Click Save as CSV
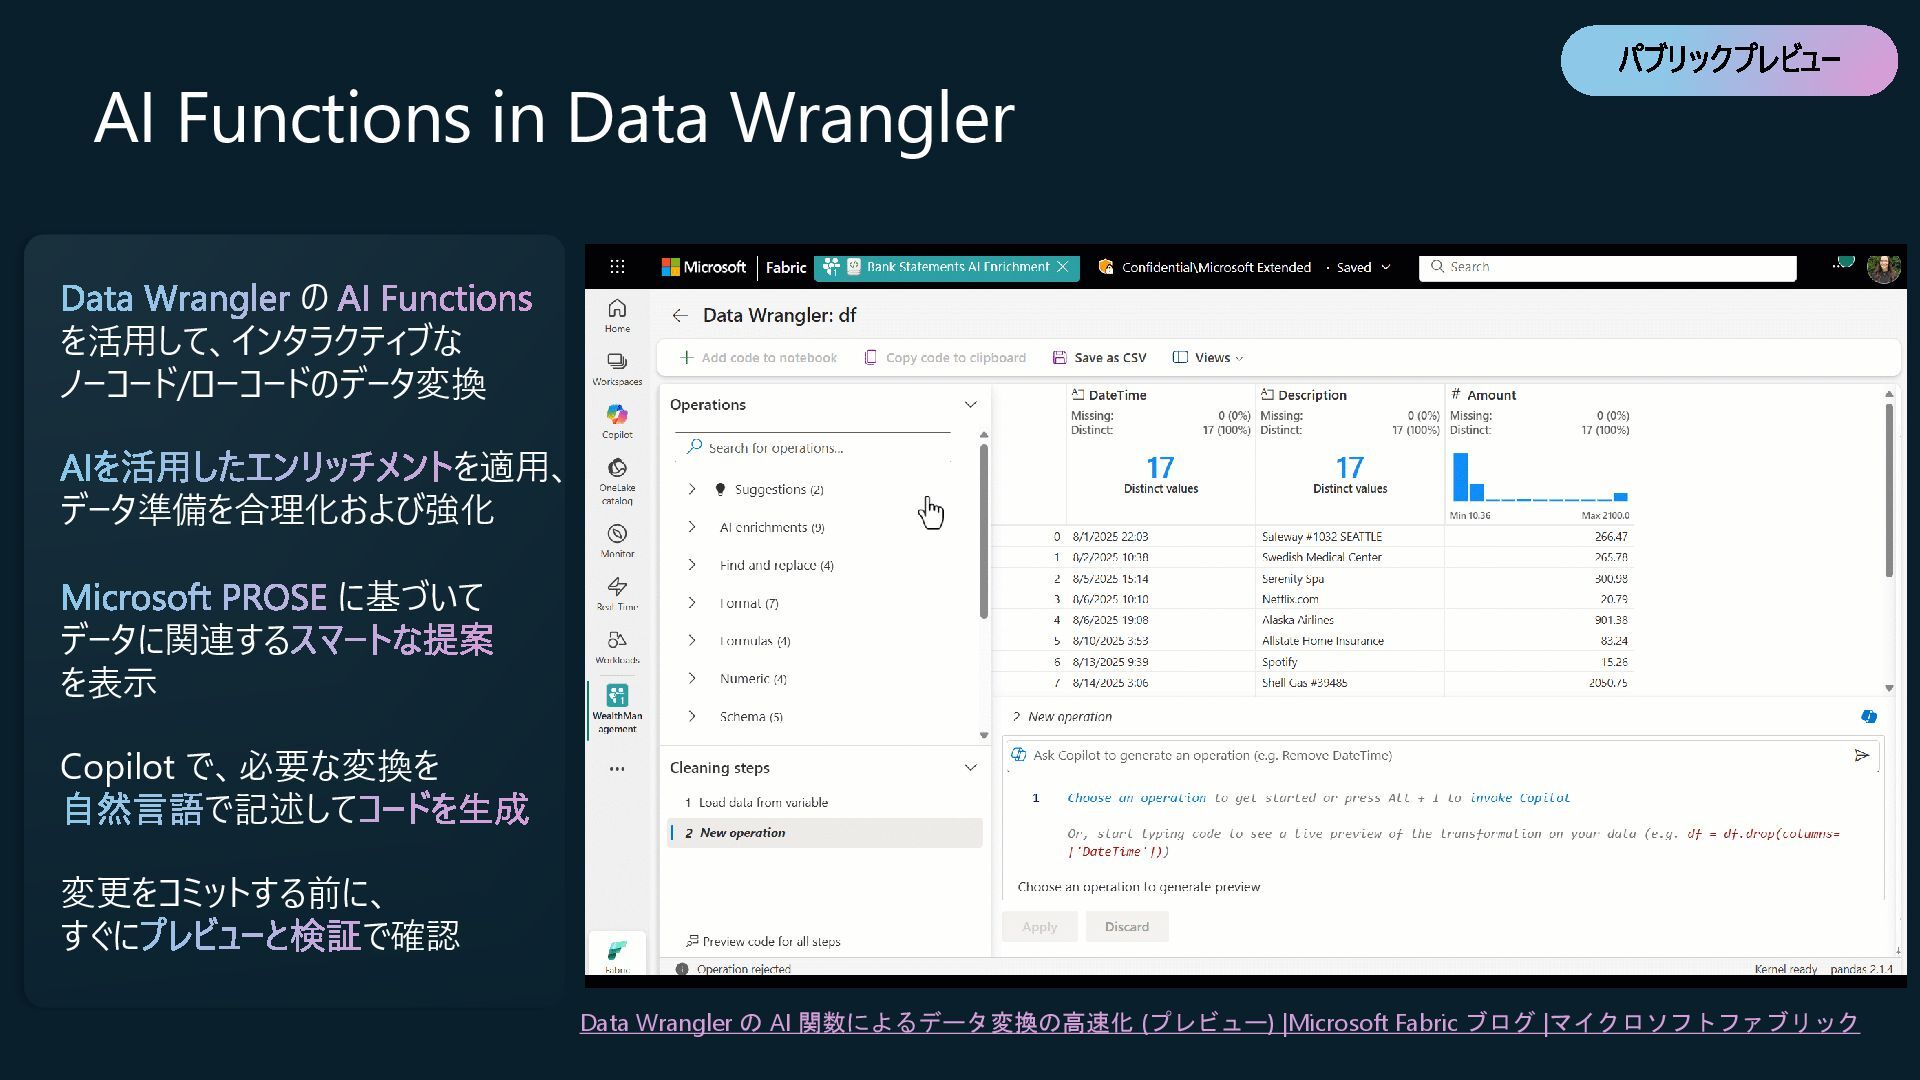The image size is (1920, 1080). click(1100, 358)
